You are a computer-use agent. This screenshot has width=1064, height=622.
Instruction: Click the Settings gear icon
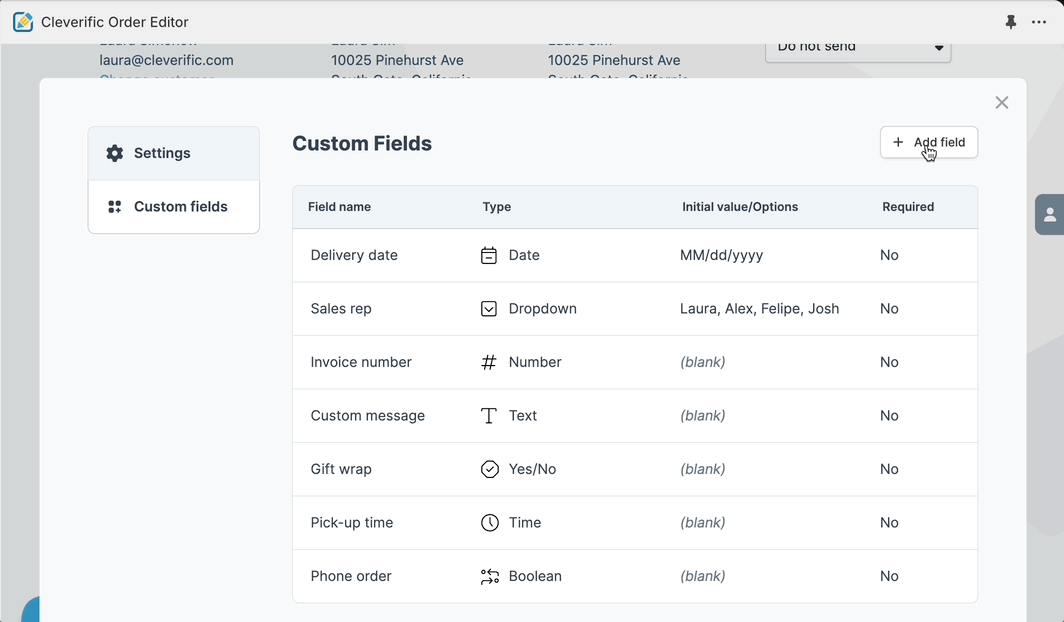point(115,153)
